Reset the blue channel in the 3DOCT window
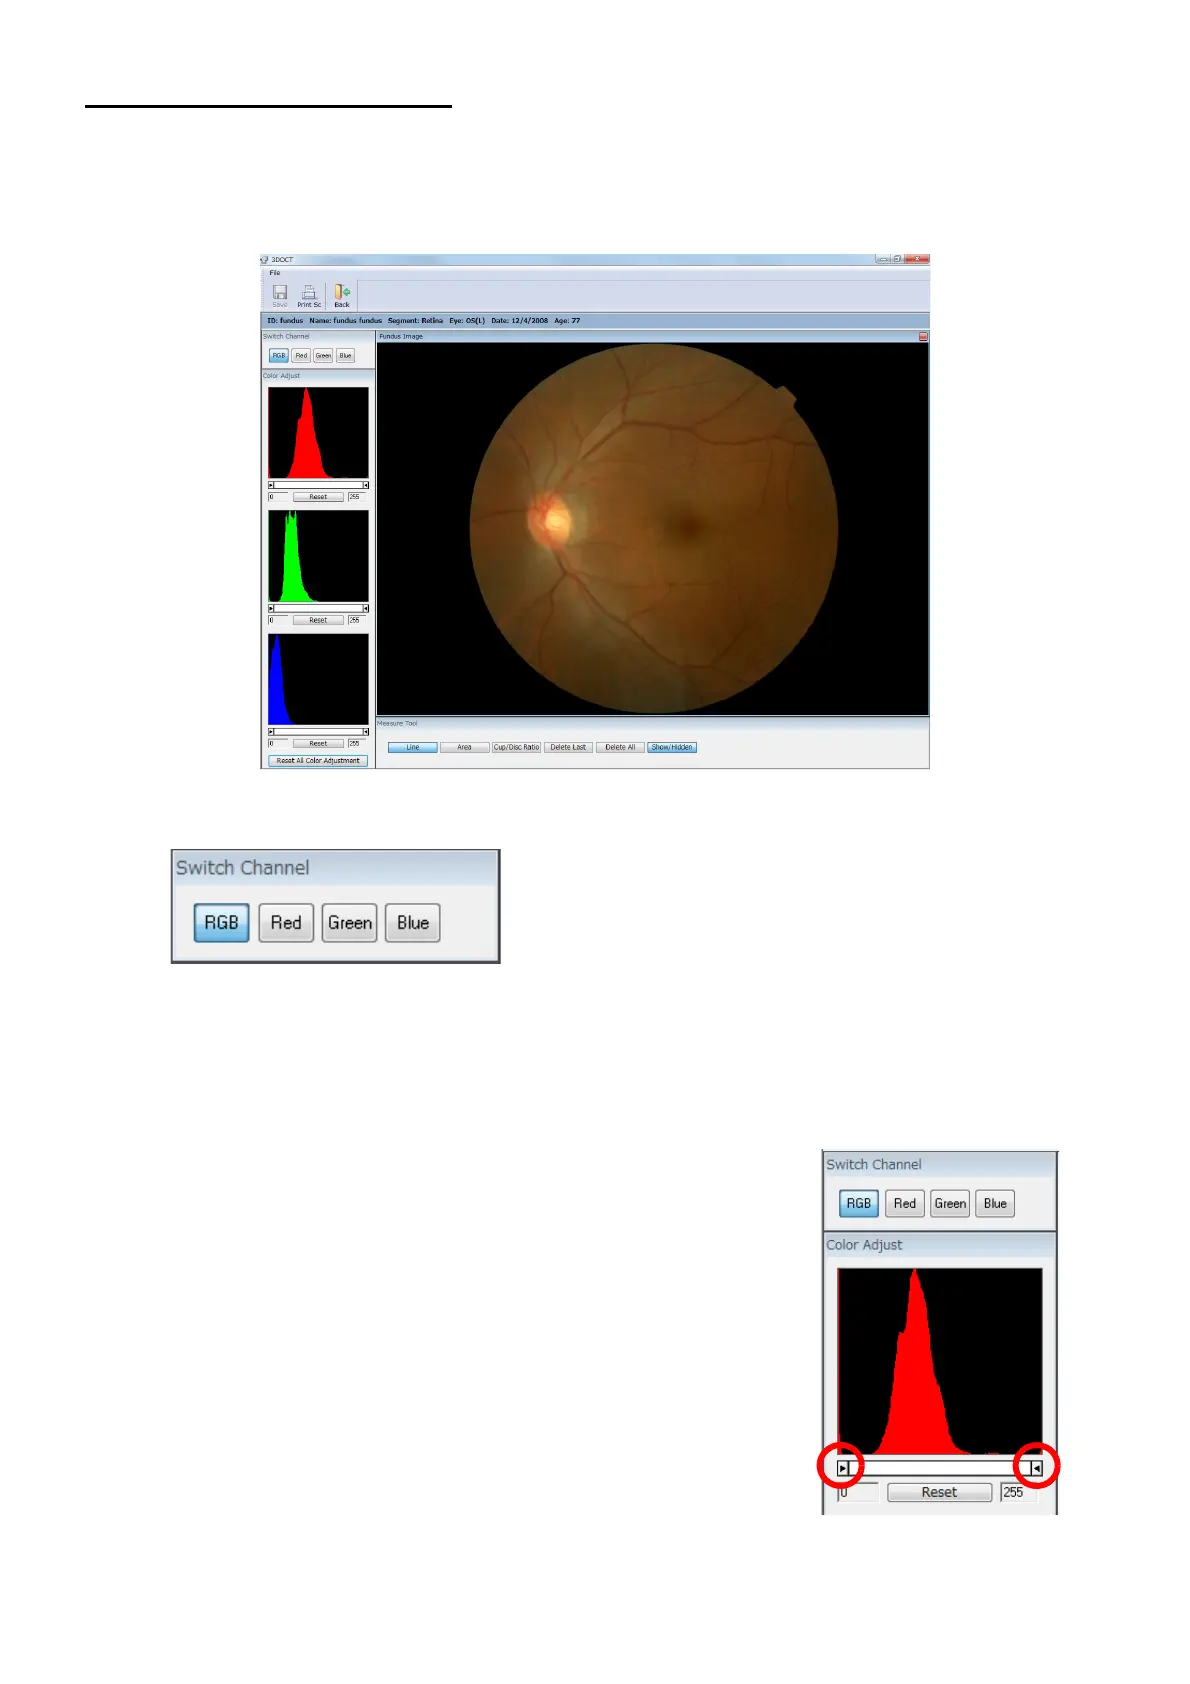This screenshot has height=1684, width=1190. (x=318, y=743)
